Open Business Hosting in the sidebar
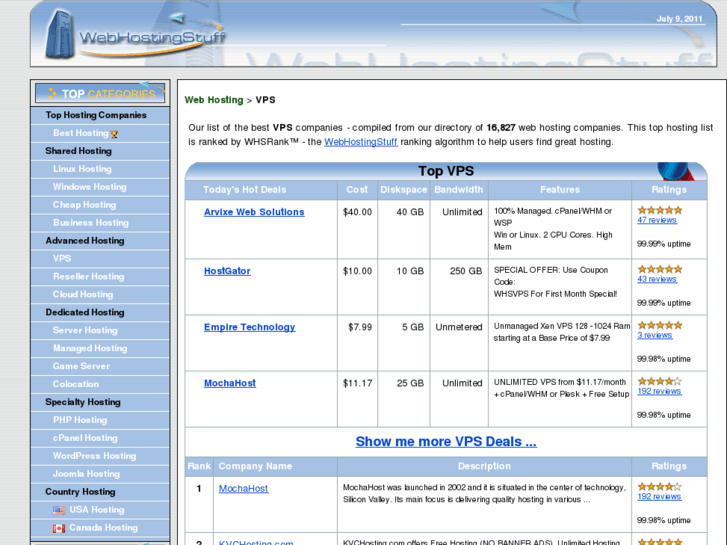Image resolution: width=727 pixels, height=545 pixels. coord(91,223)
